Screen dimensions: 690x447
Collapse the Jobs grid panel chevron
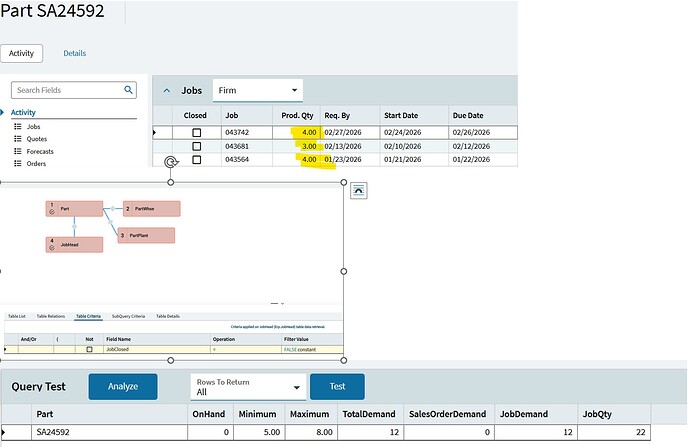167,91
